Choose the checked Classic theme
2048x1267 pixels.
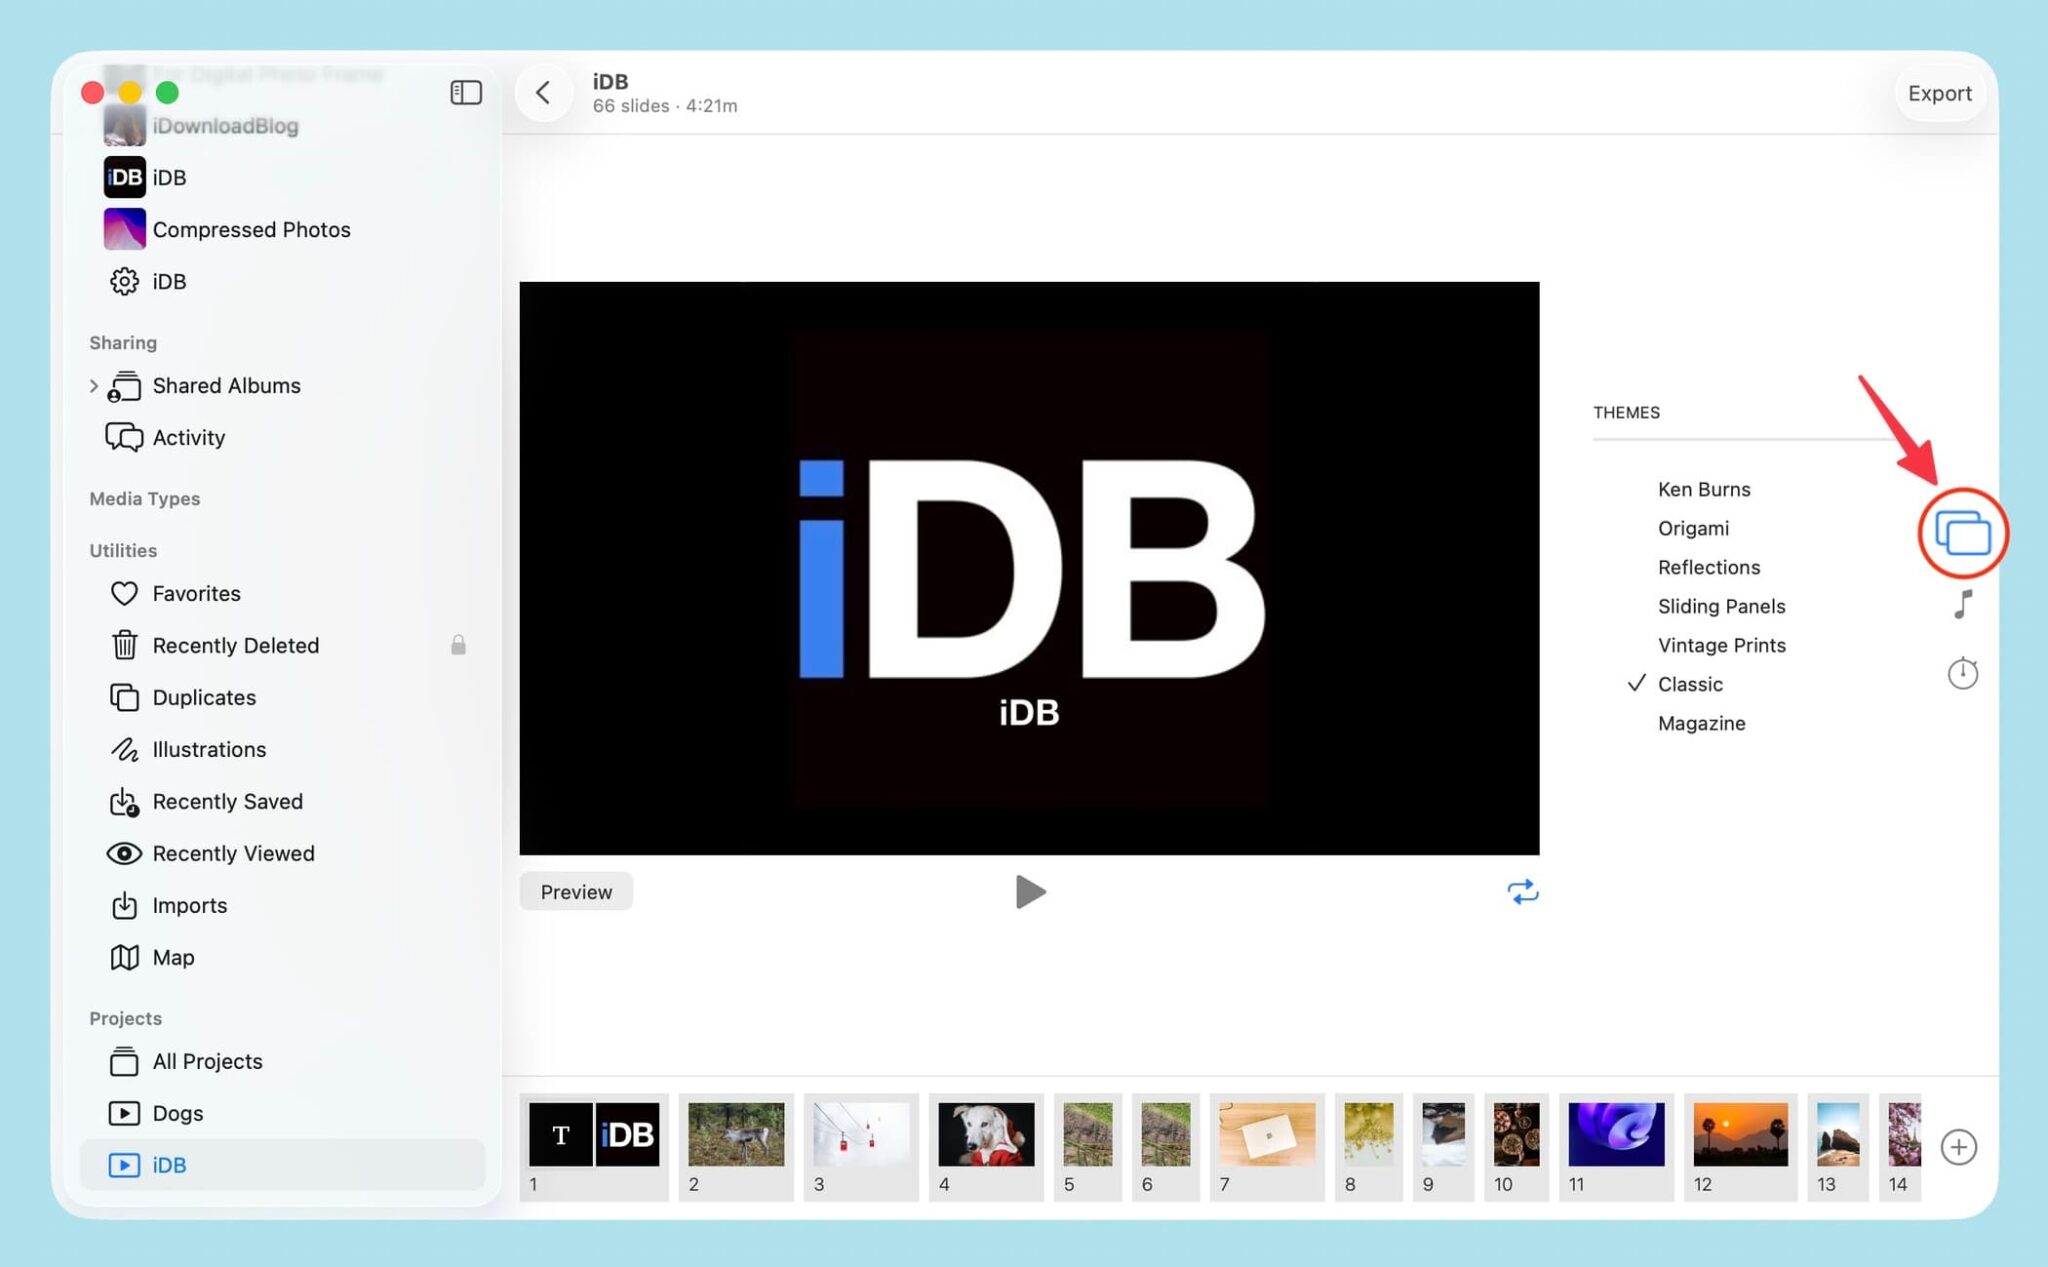click(x=1690, y=684)
